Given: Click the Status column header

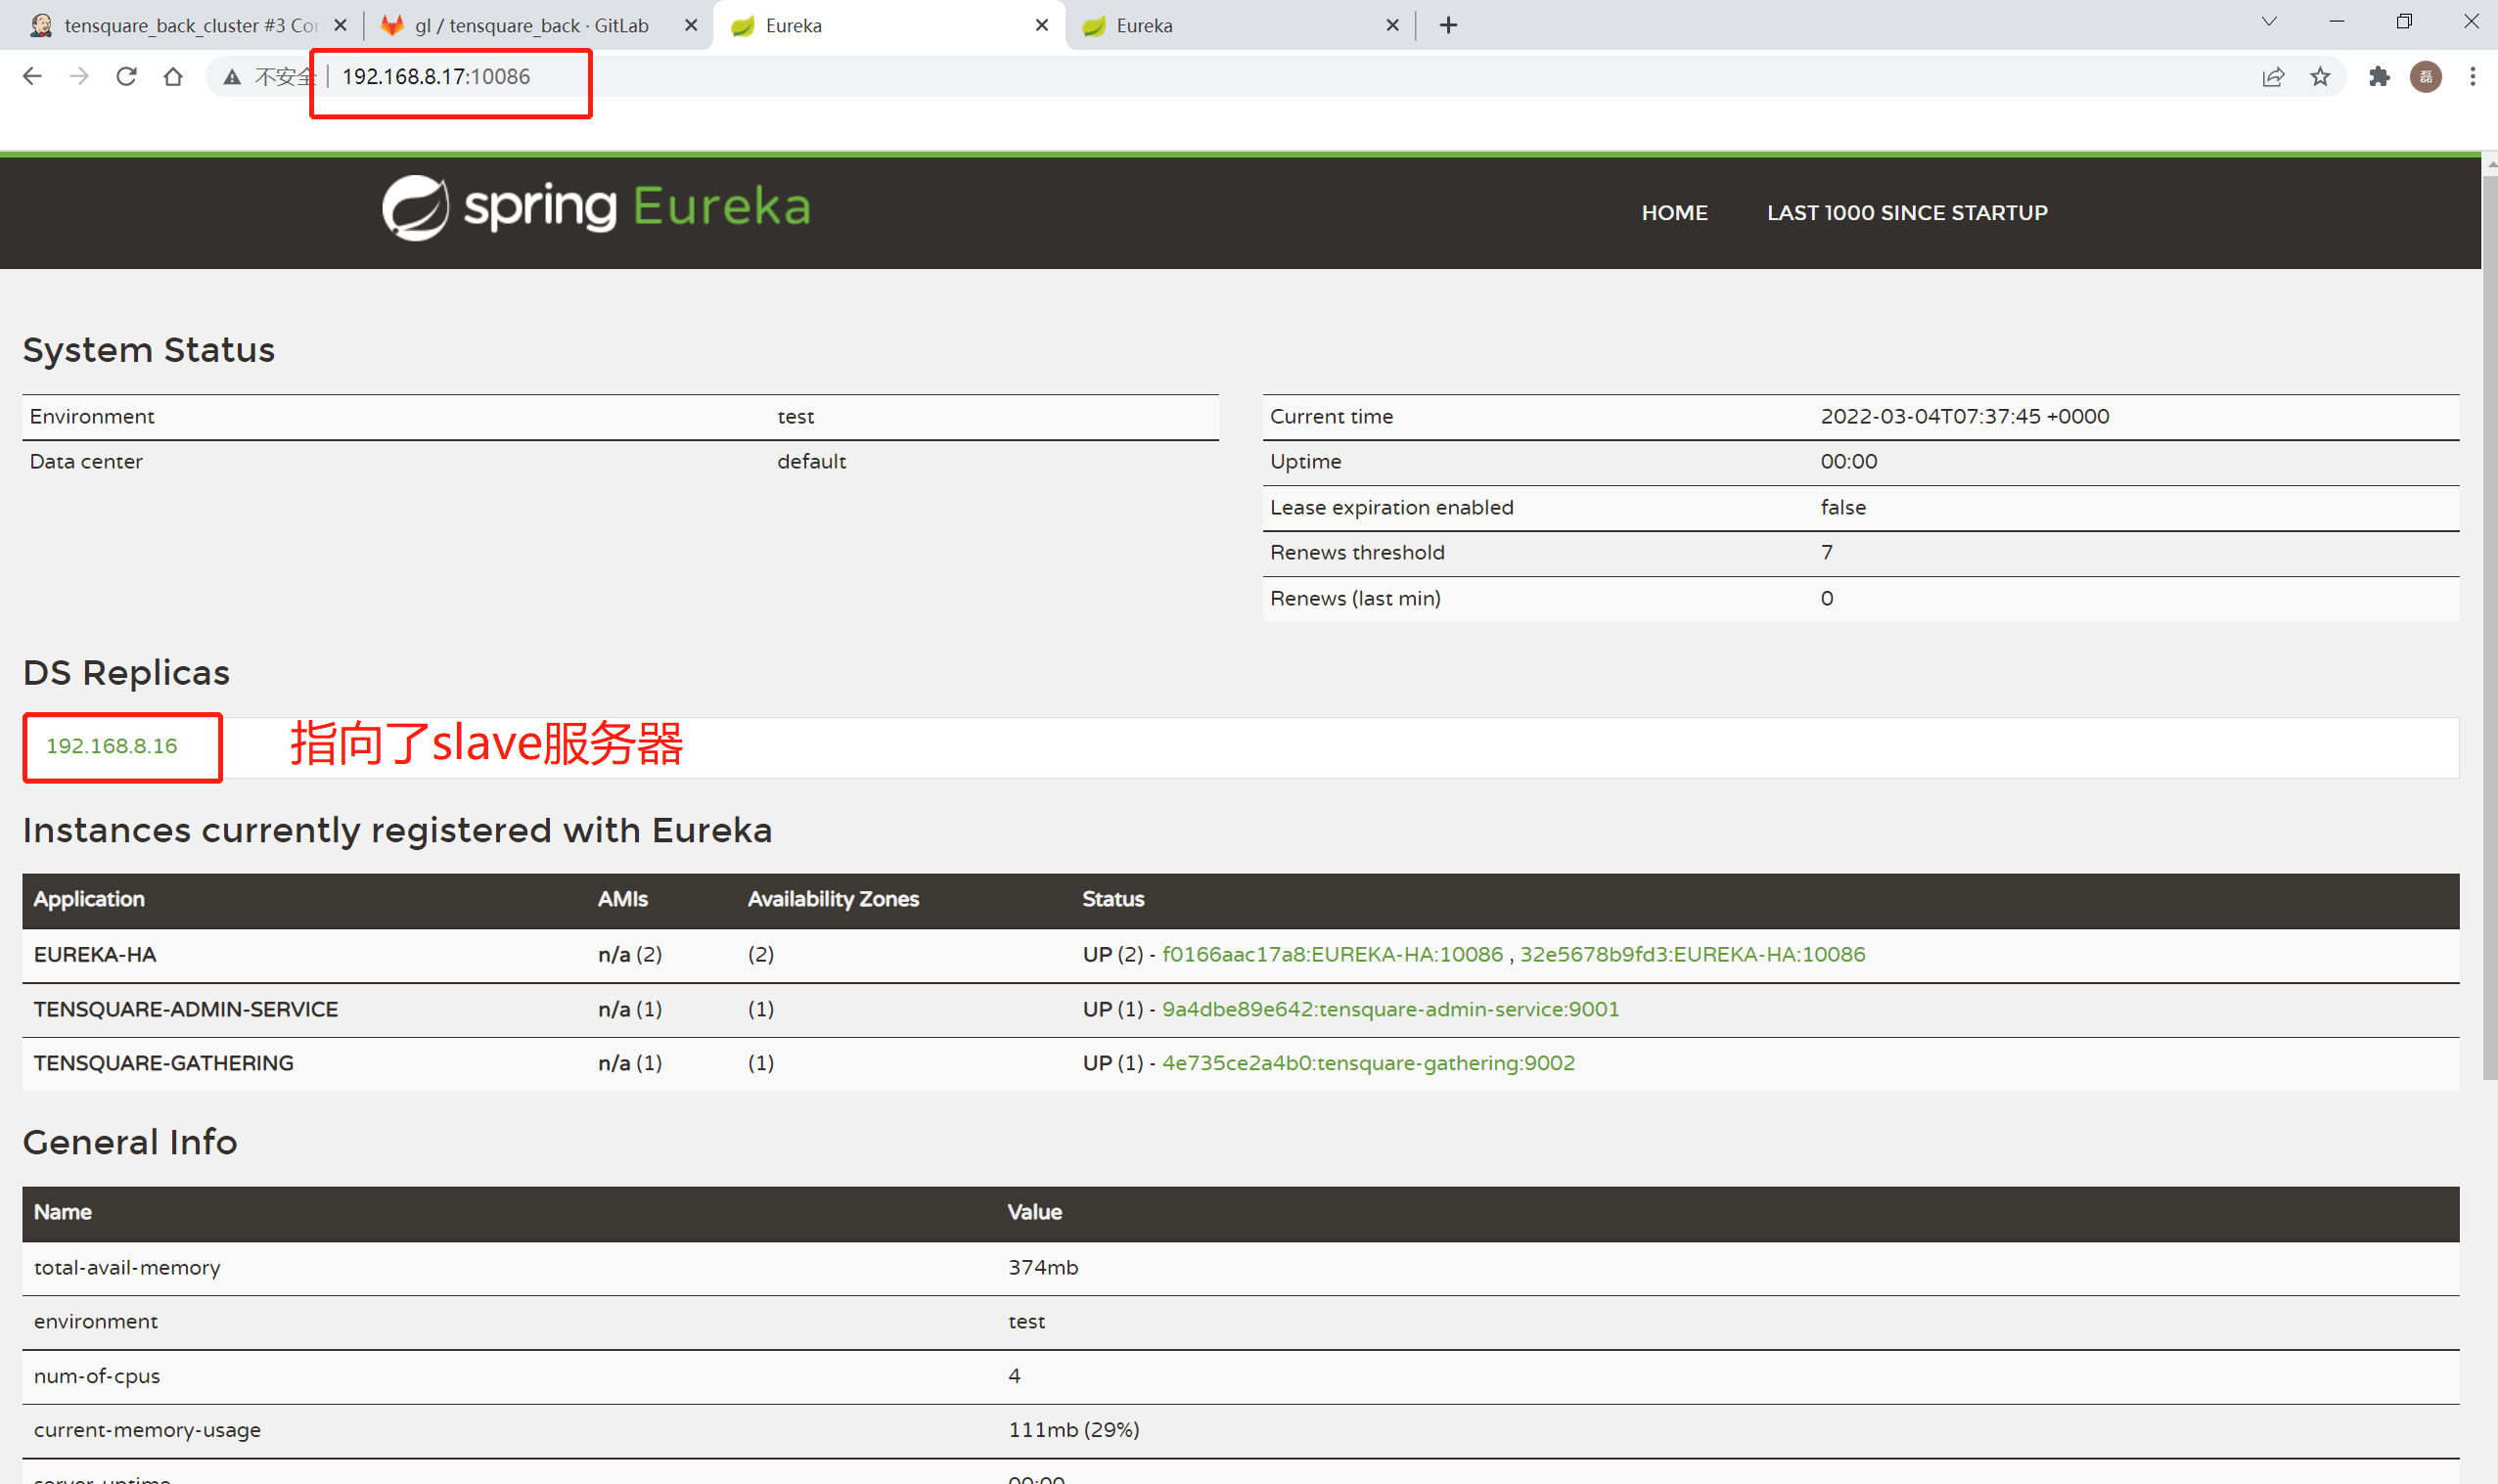Looking at the screenshot, I should [1113, 899].
